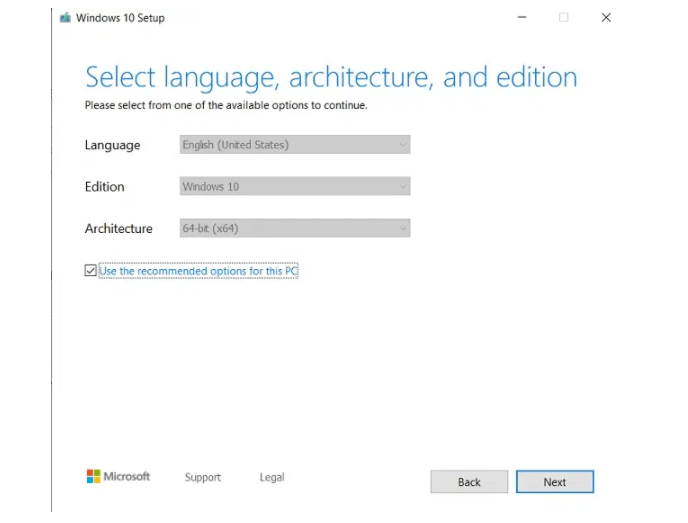Open the Language dropdown

(295, 145)
